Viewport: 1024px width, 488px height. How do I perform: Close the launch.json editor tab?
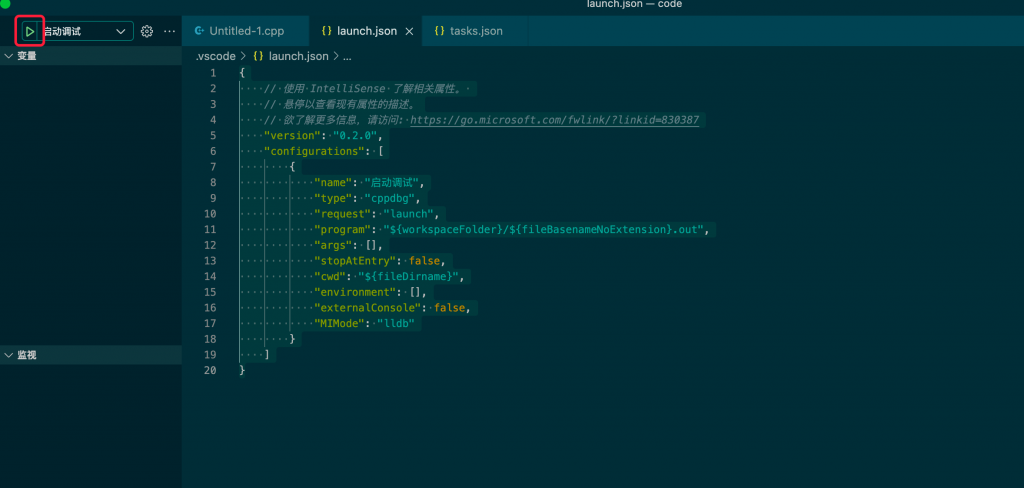coord(408,32)
